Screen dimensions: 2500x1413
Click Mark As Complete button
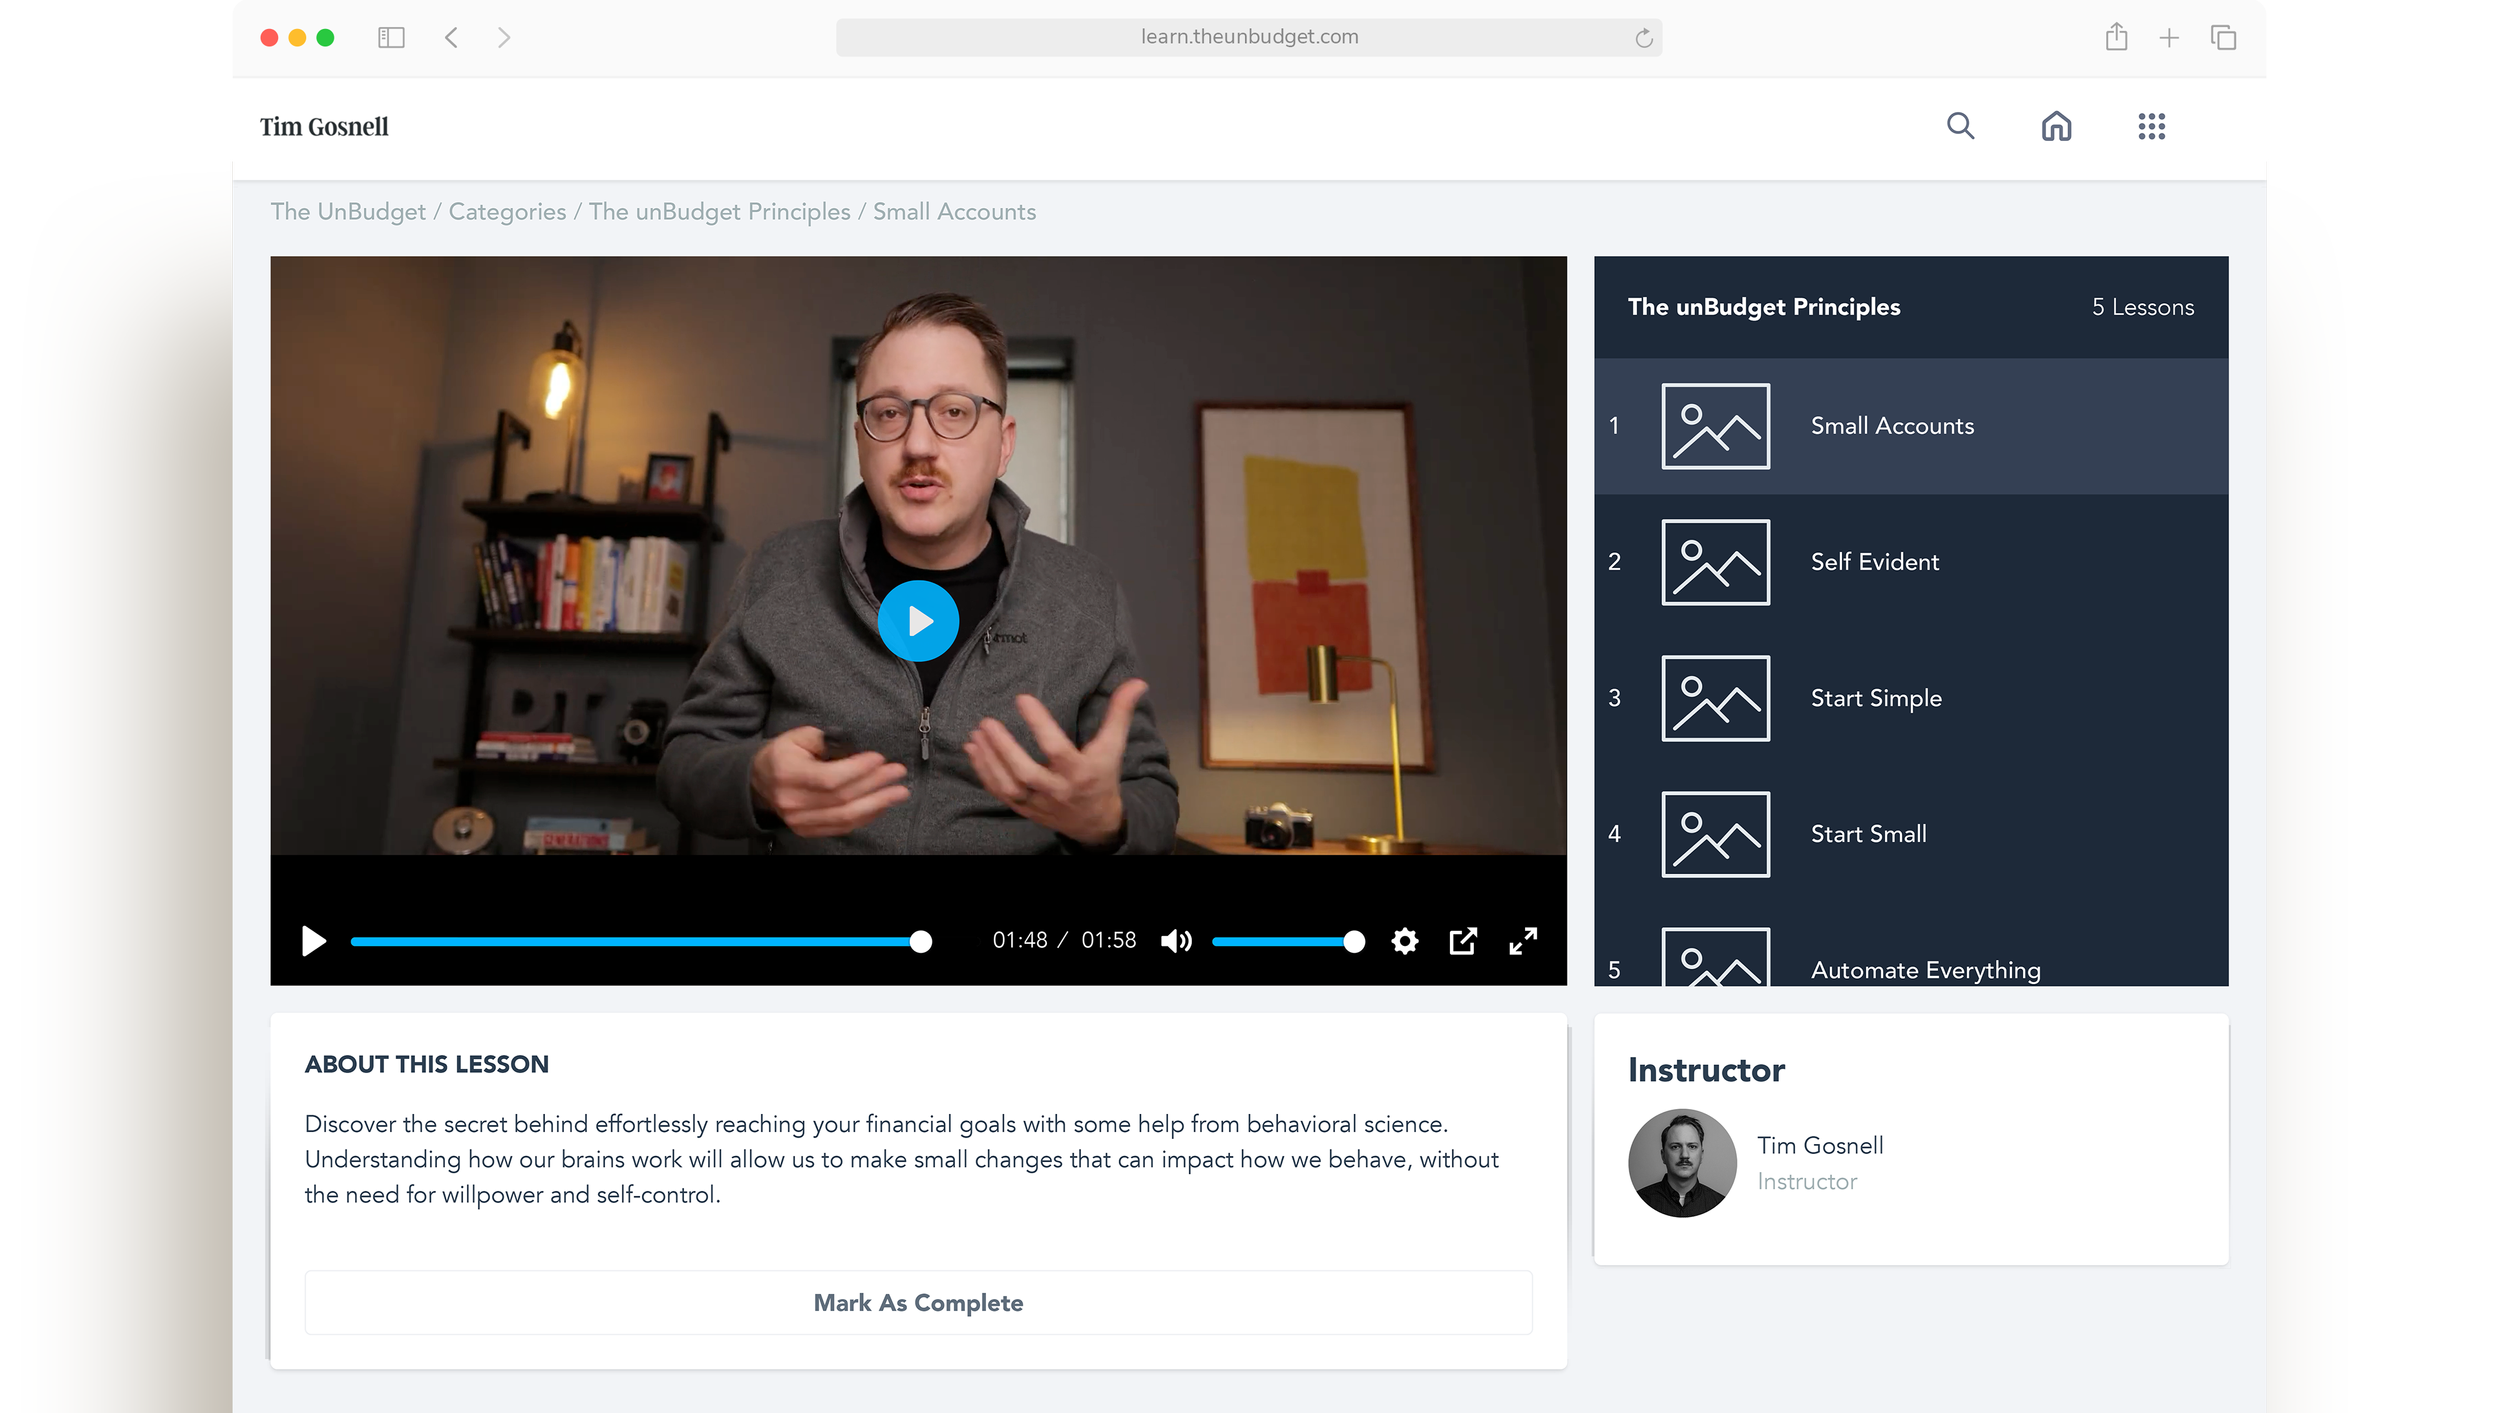[918, 1302]
